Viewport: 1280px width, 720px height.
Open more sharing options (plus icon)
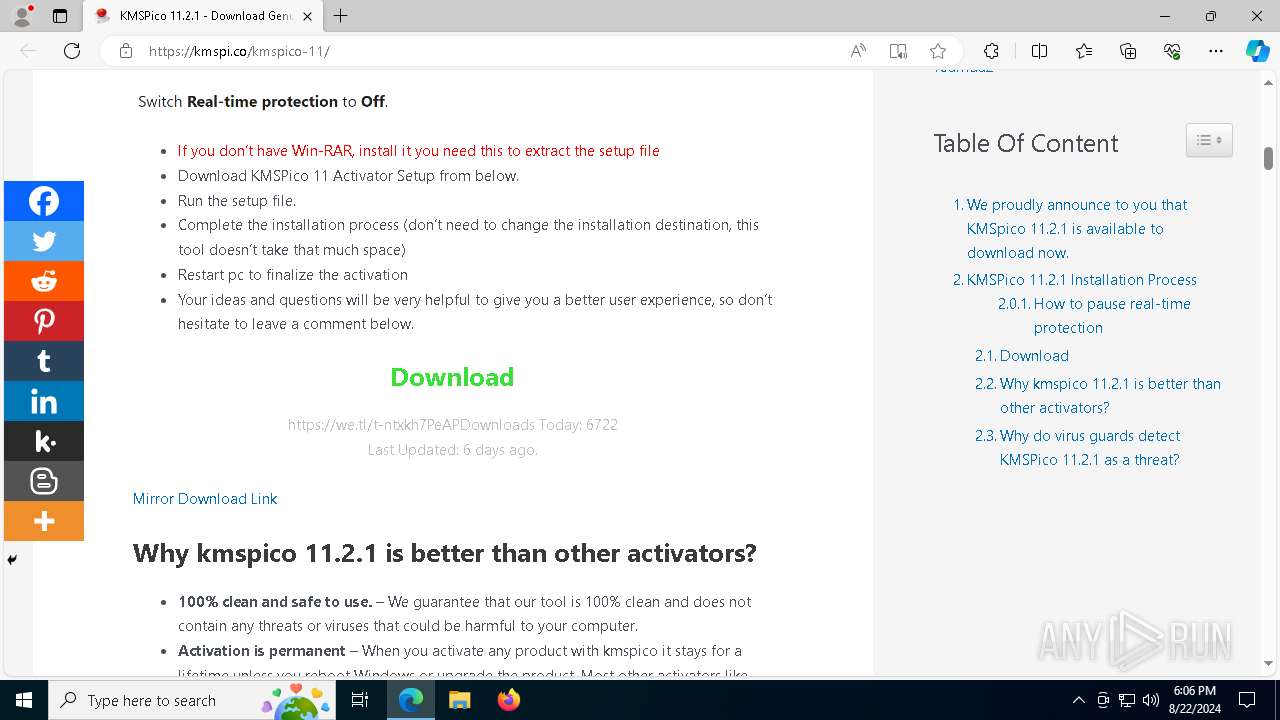pyautogui.click(x=44, y=521)
